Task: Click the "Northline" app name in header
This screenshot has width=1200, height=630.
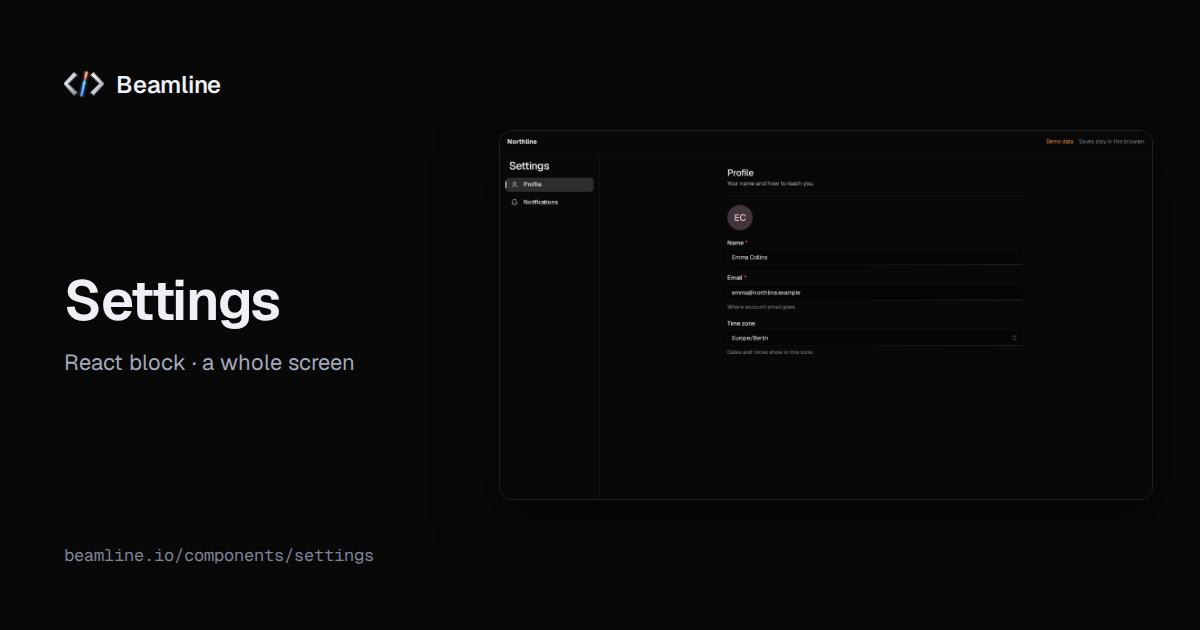Action: point(522,141)
